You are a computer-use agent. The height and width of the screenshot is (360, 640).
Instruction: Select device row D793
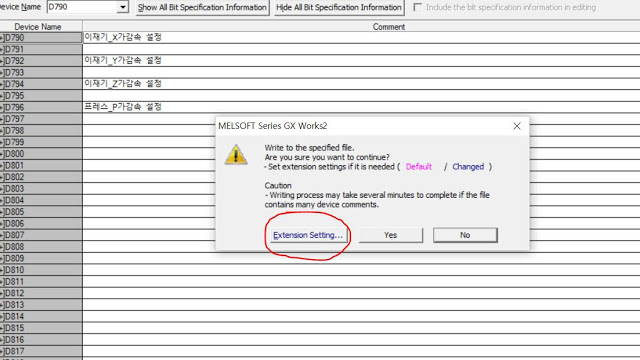point(41,73)
